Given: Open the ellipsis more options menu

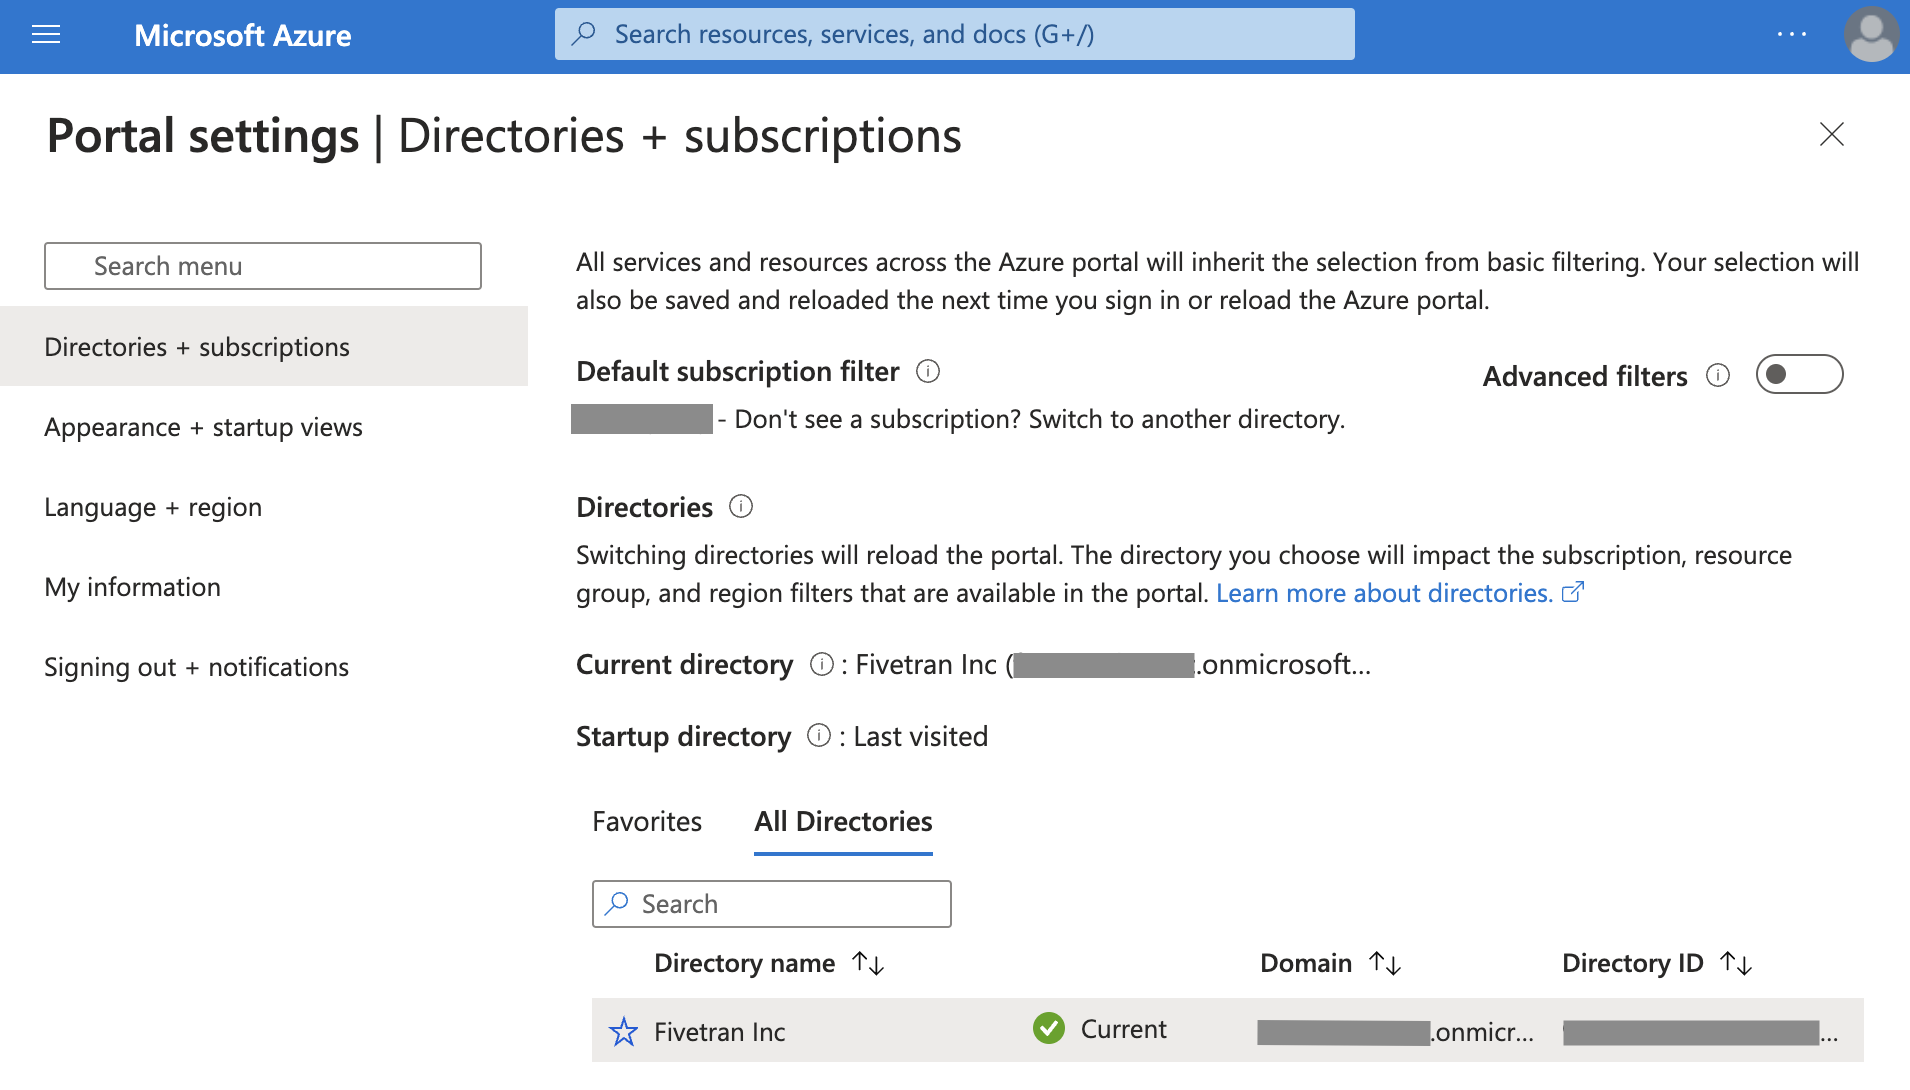Looking at the screenshot, I should tap(1792, 35).
